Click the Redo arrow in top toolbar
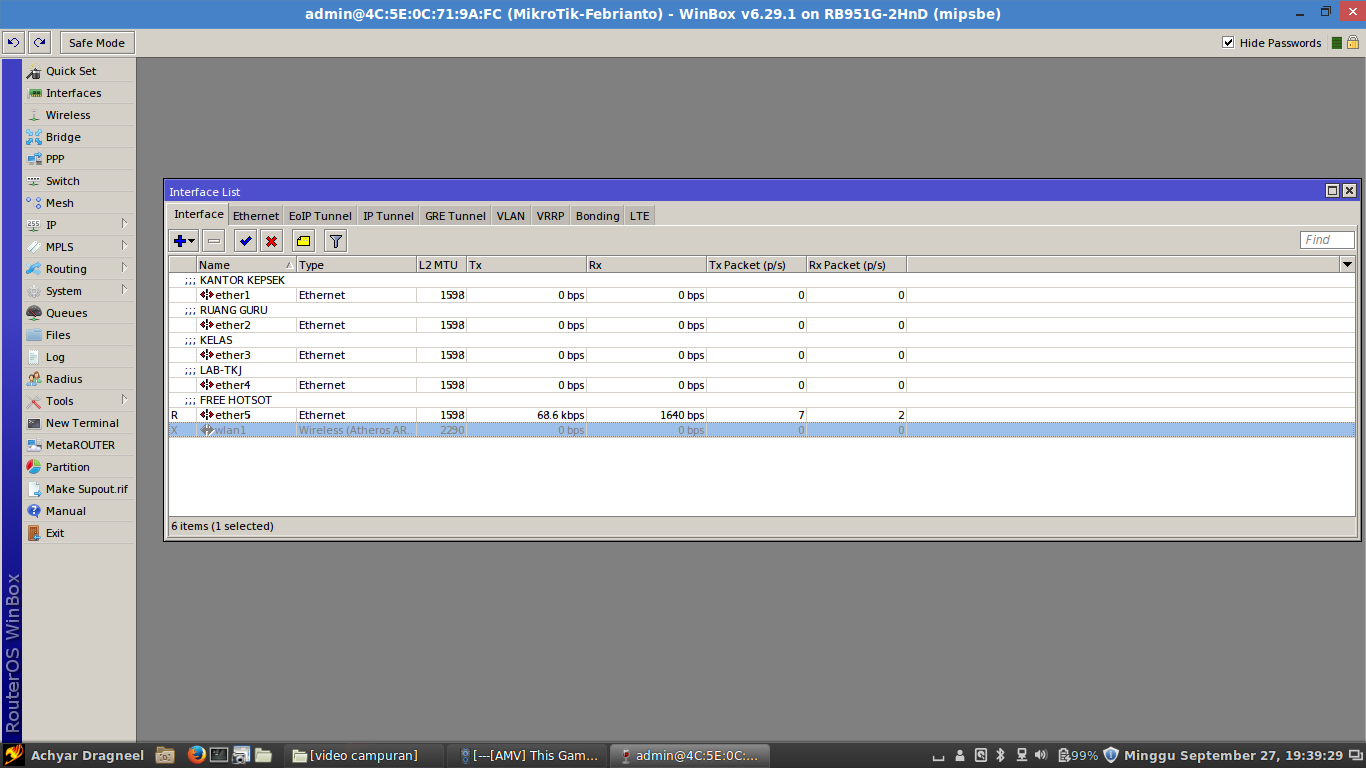 pos(39,43)
